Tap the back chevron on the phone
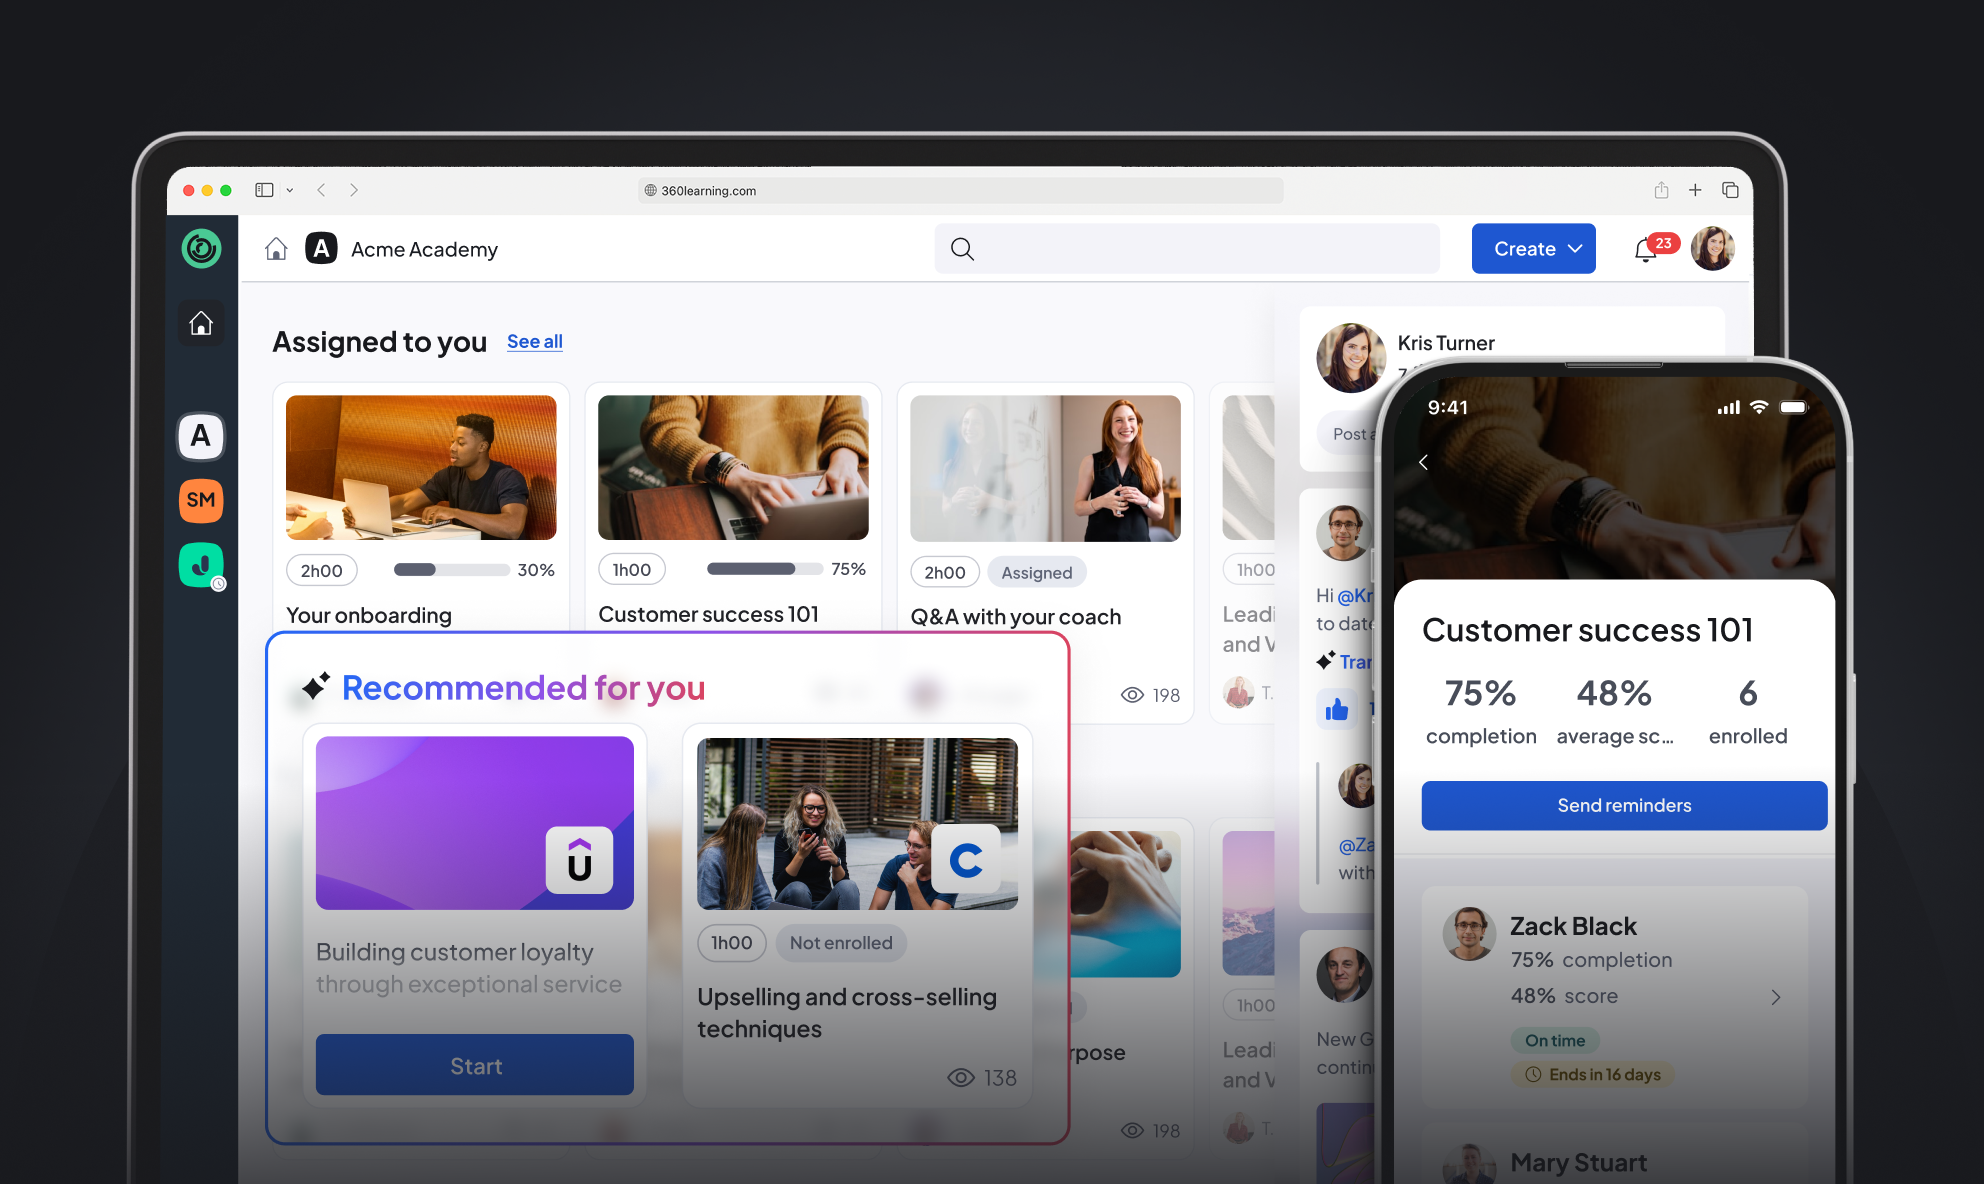1984x1184 pixels. (x=1423, y=462)
